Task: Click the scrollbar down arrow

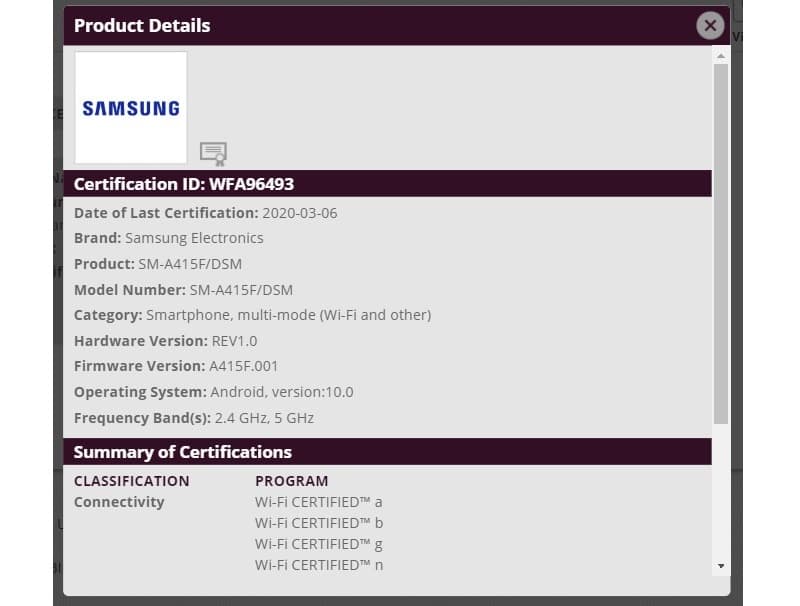Action: pyautogui.click(x=720, y=566)
